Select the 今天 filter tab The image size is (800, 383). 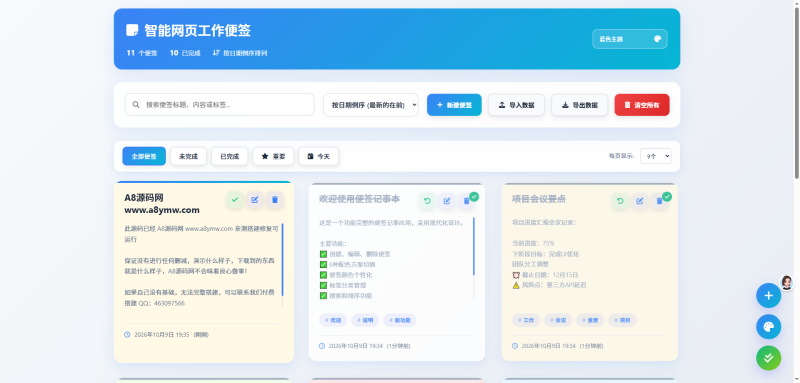318,156
